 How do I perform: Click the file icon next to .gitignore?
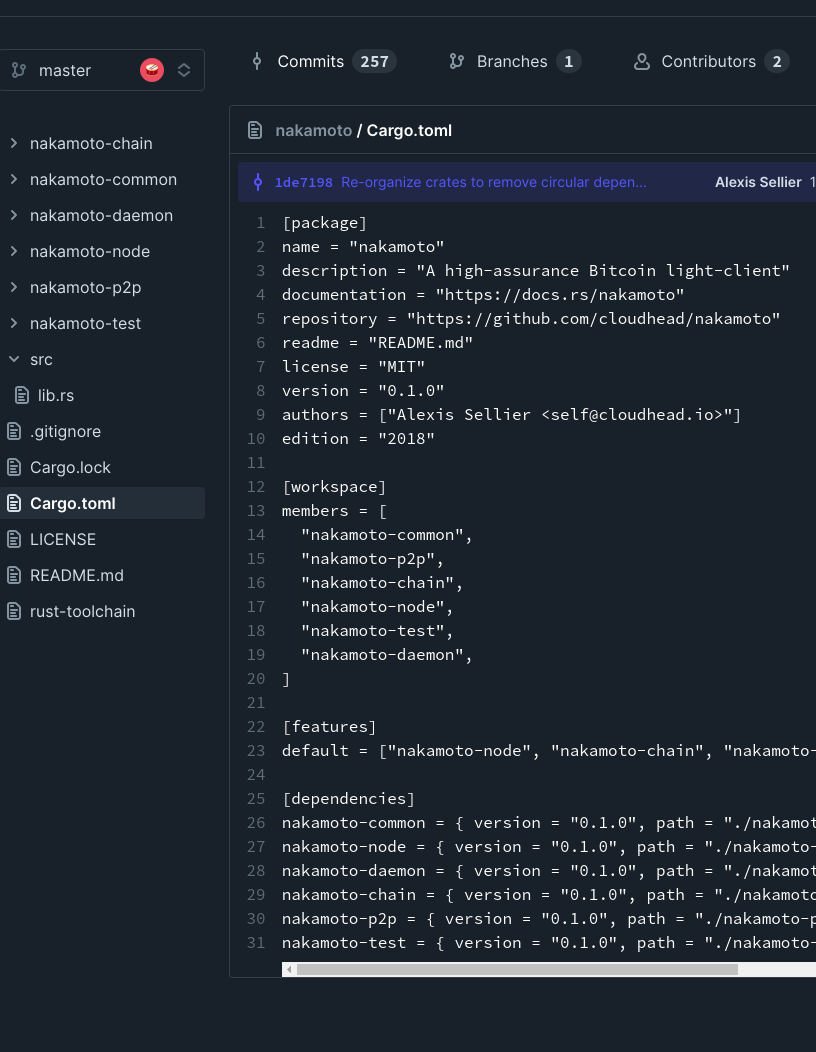pyautogui.click(x=14, y=431)
